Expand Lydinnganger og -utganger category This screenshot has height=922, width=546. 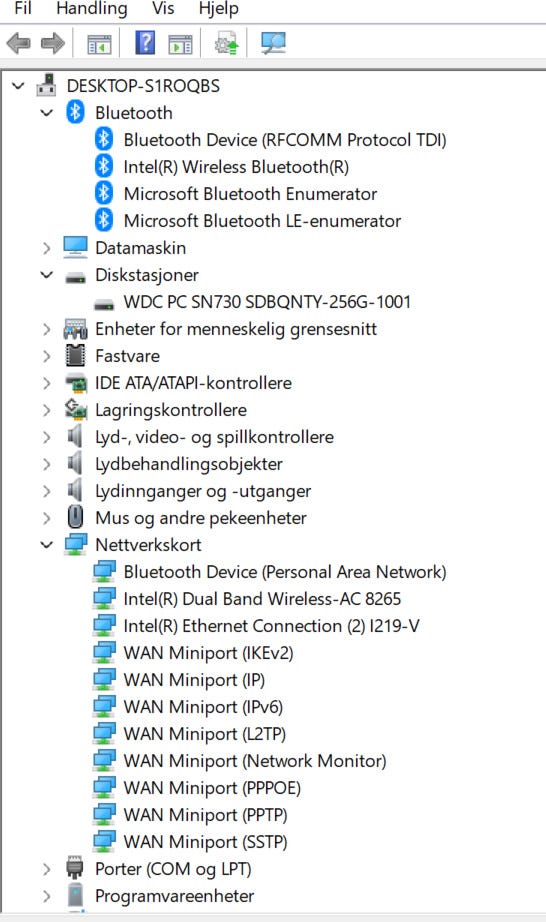47,492
